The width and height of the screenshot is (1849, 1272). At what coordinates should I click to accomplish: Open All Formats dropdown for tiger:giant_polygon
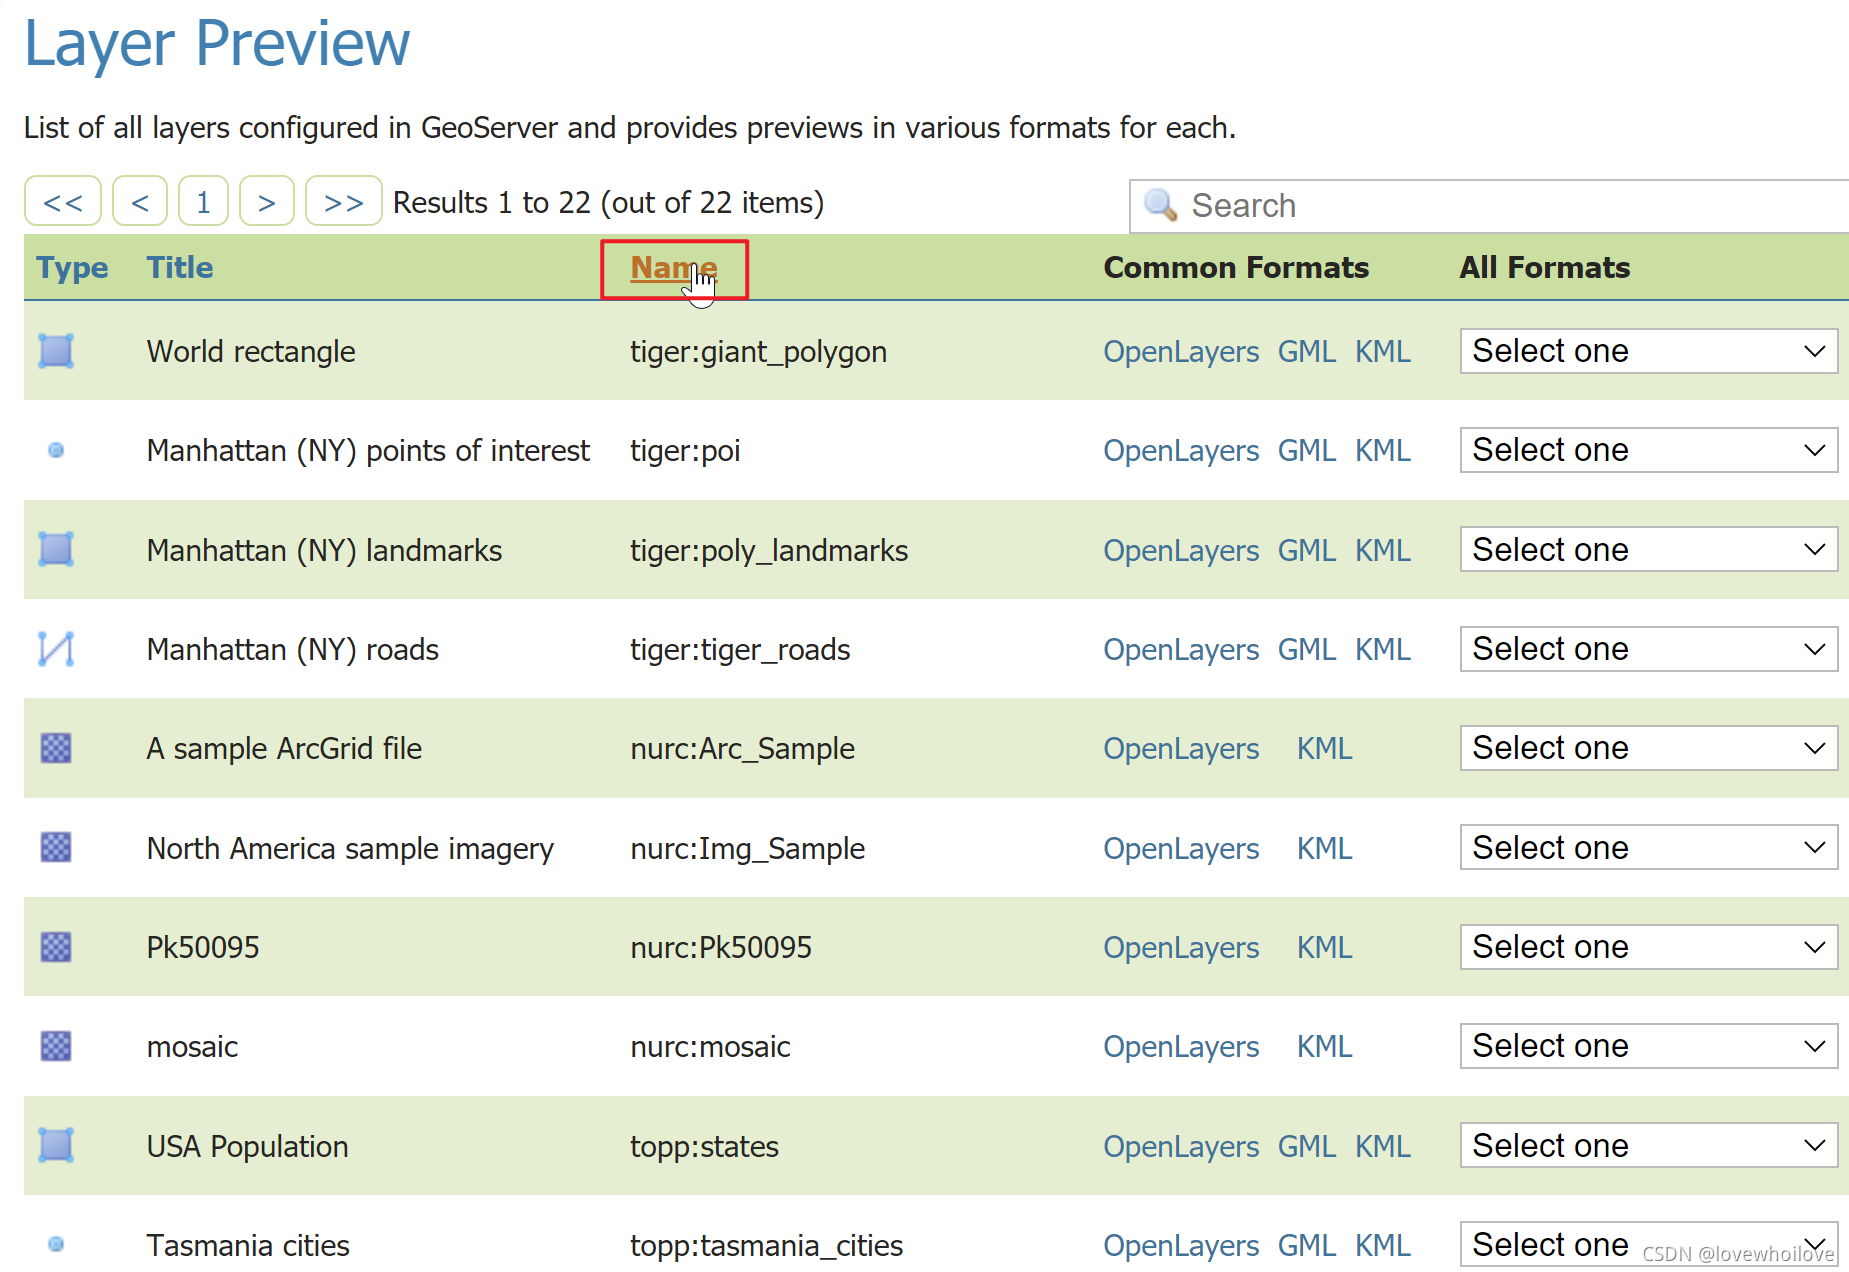(x=1648, y=351)
